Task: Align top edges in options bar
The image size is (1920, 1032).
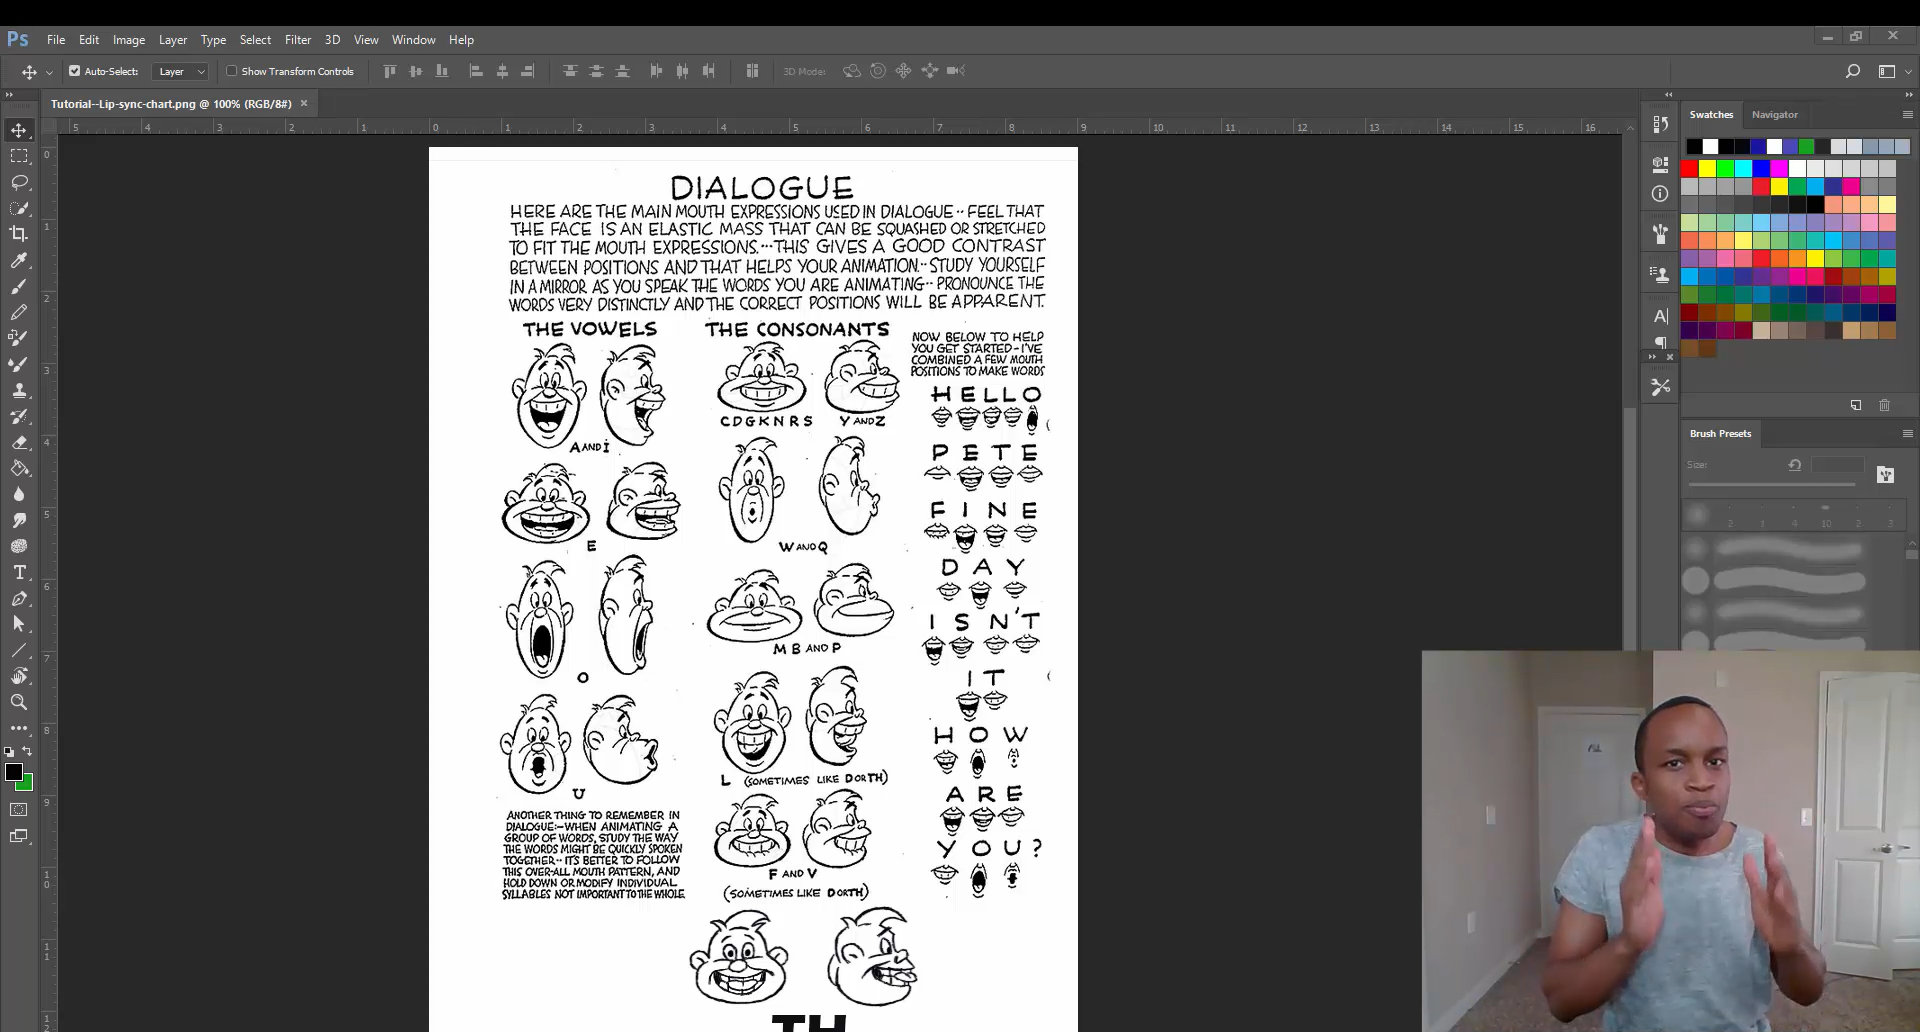Action: coord(390,71)
